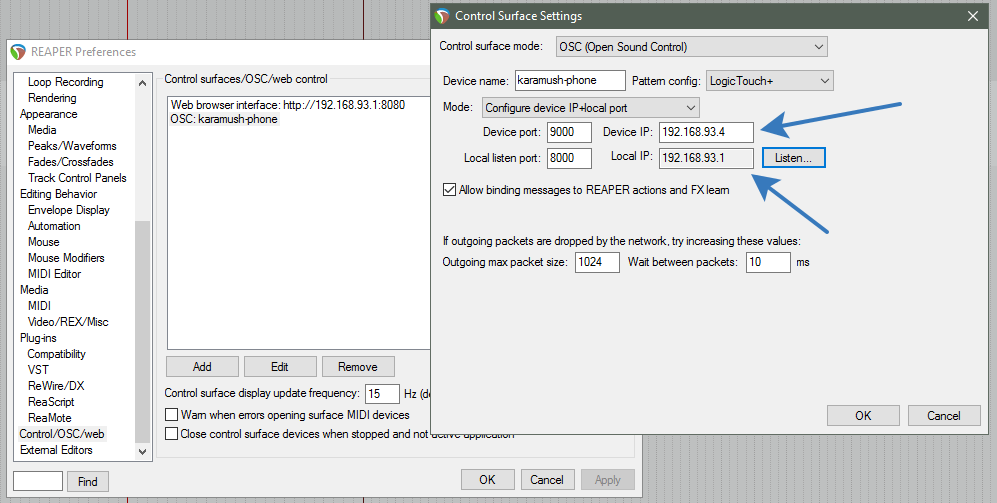
Task: Open the Pattern config LogicTouch+ dropdown
Action: click(769, 81)
